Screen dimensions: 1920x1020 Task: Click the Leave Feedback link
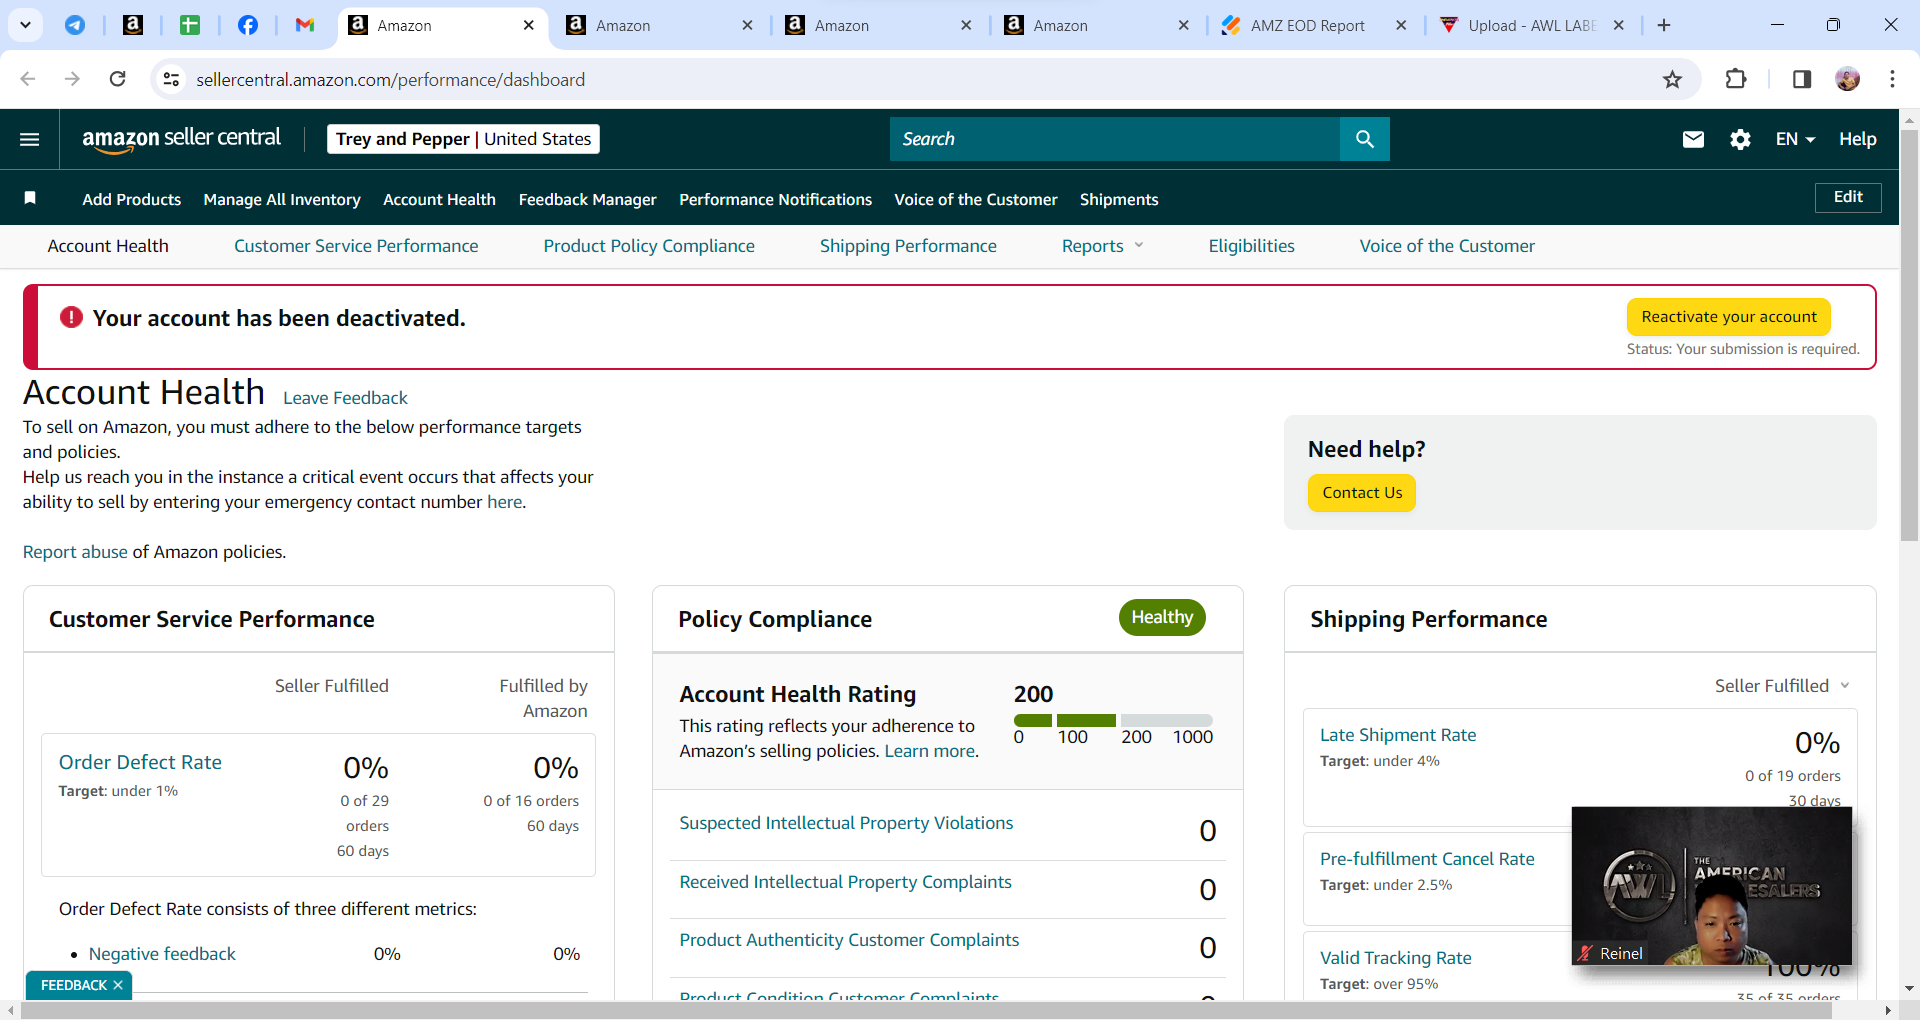[x=345, y=398]
